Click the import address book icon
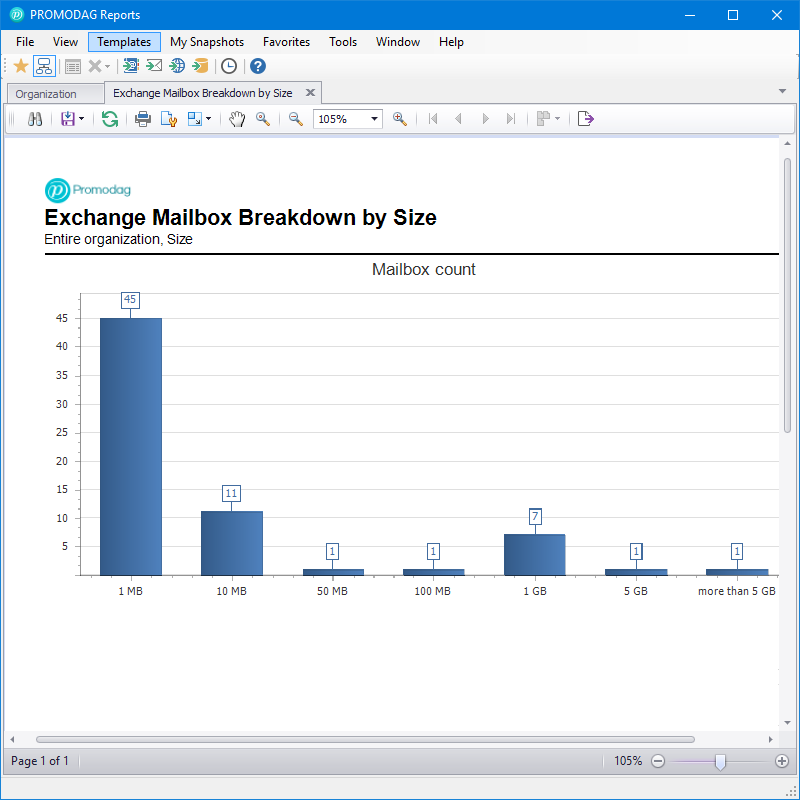 tap(131, 66)
